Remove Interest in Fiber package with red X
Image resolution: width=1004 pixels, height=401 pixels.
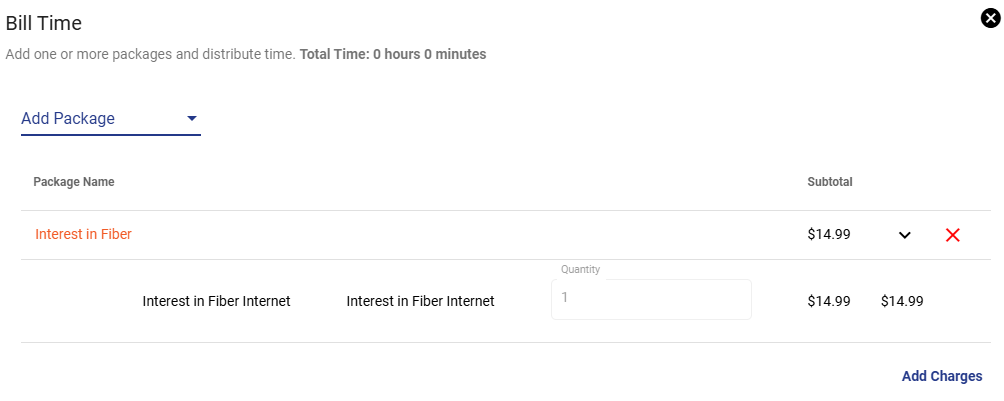click(953, 235)
